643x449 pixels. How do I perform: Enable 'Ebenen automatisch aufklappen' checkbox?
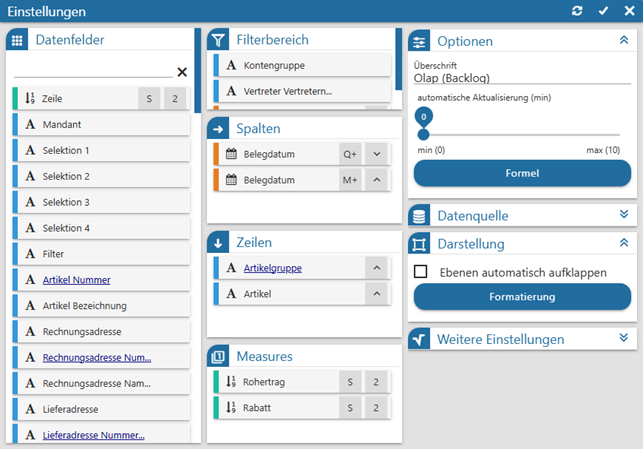pyautogui.click(x=421, y=272)
